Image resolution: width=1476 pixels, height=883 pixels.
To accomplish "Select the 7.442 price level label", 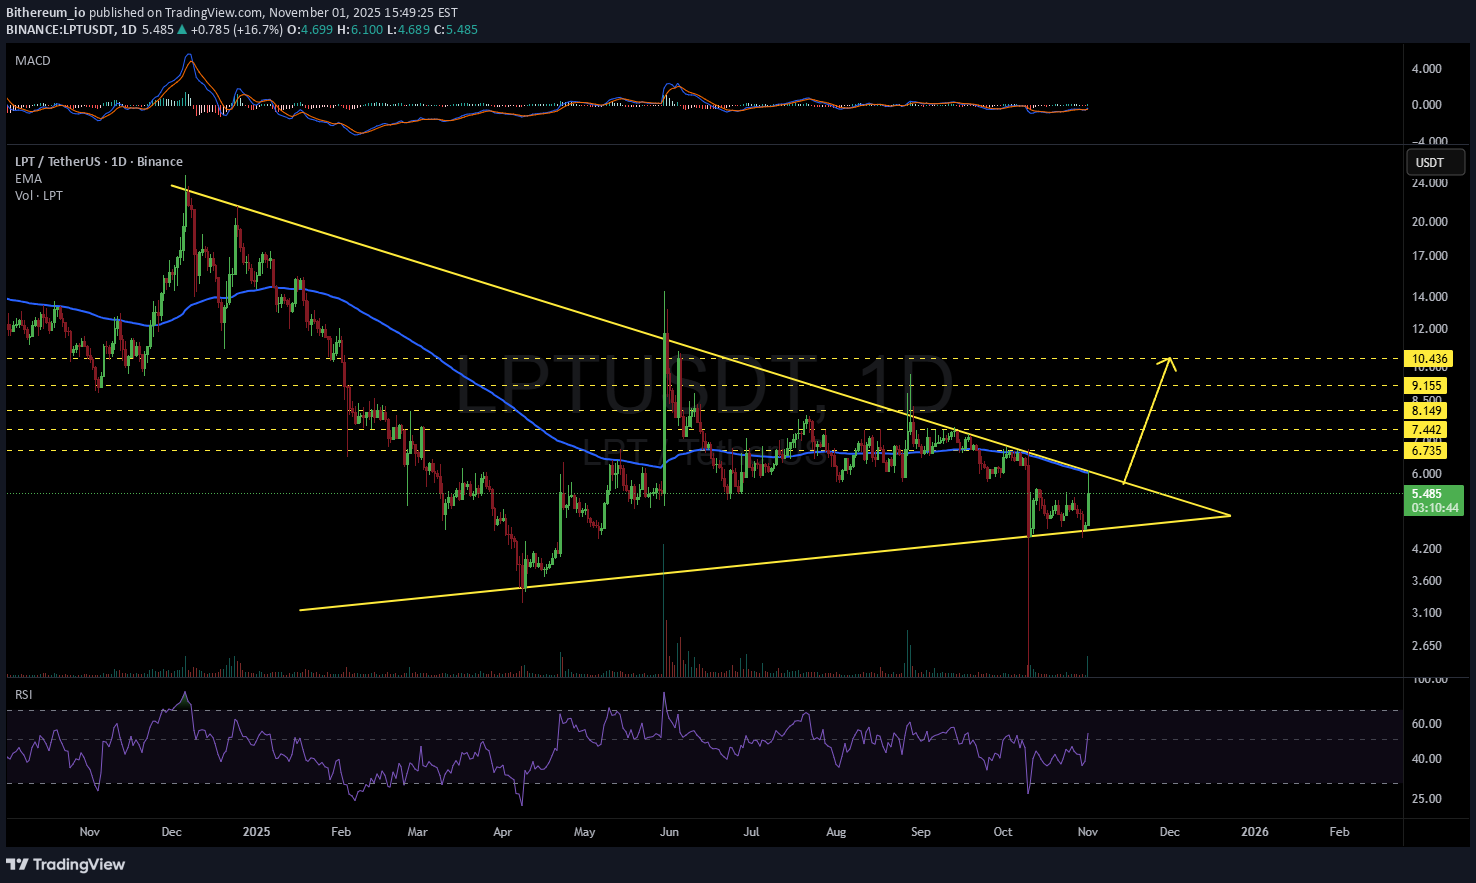I will point(1426,430).
